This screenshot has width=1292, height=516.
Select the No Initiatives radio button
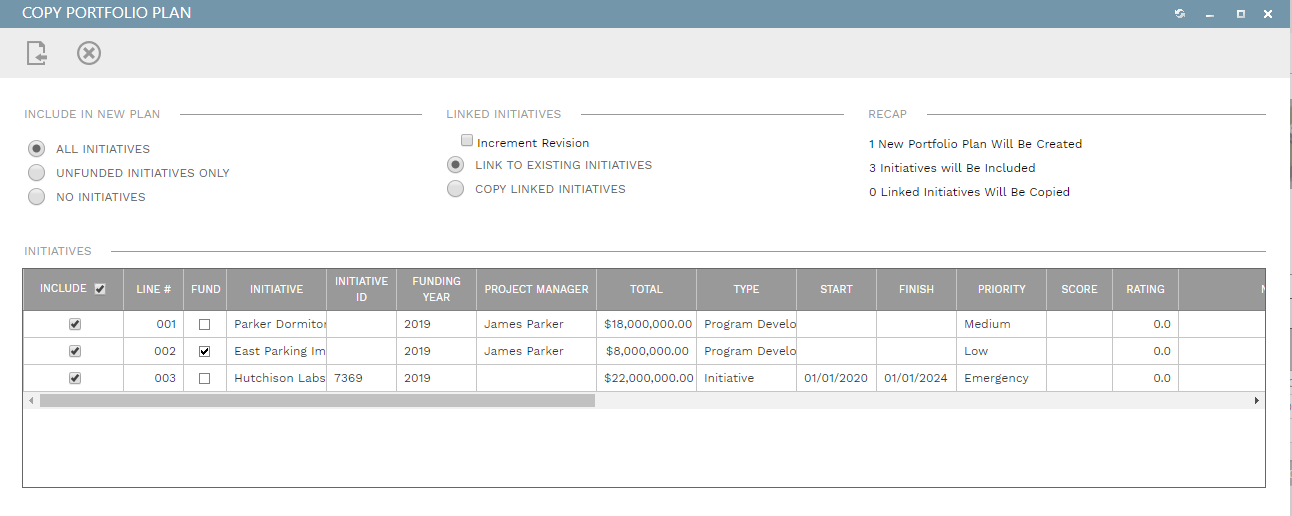(x=37, y=197)
